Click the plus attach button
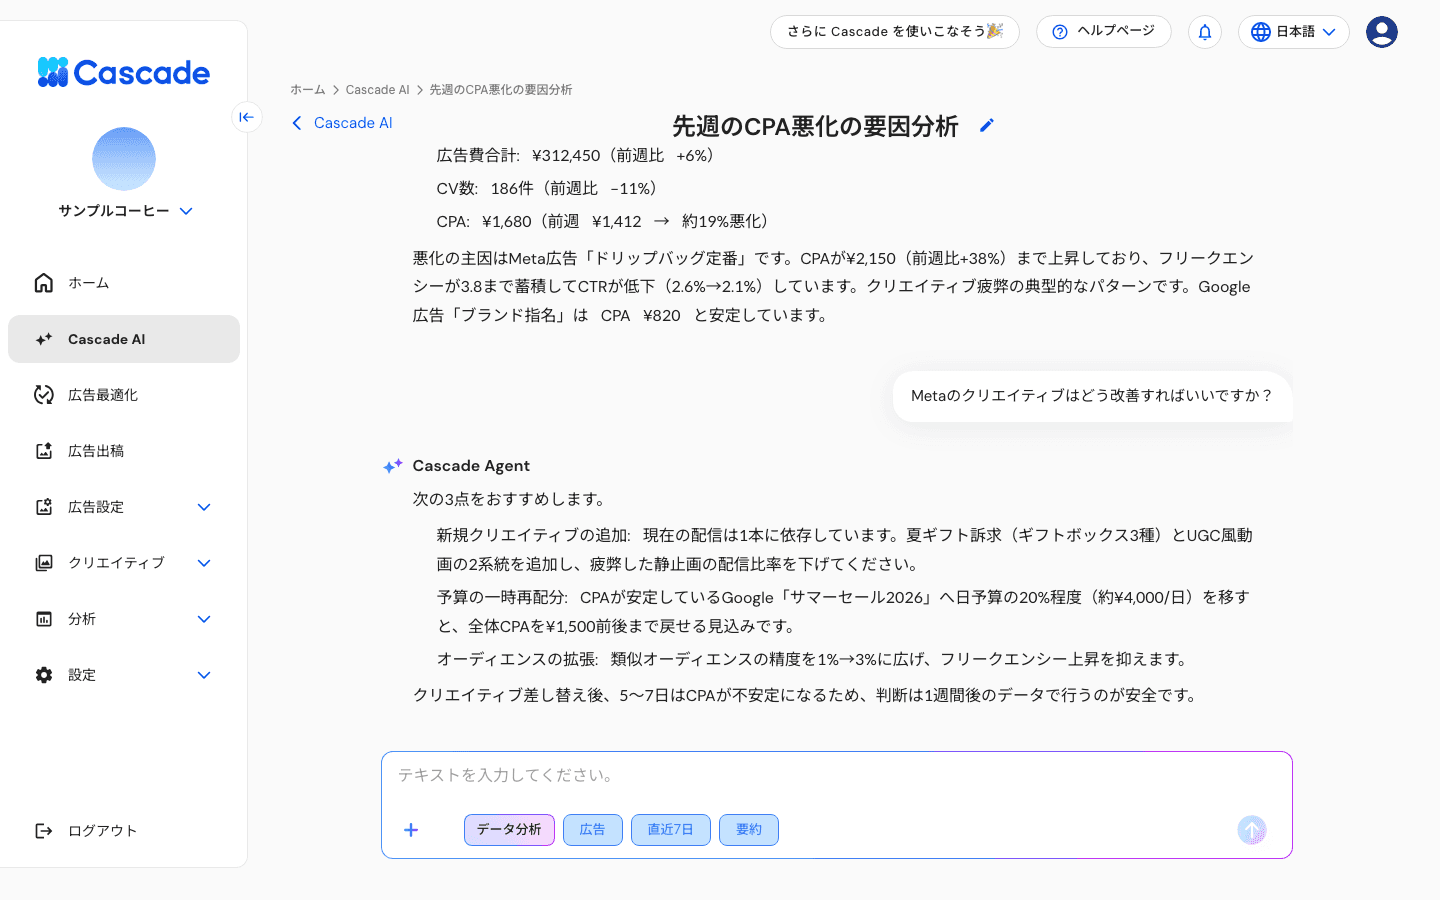Image resolution: width=1440 pixels, height=900 pixels. [x=411, y=830]
